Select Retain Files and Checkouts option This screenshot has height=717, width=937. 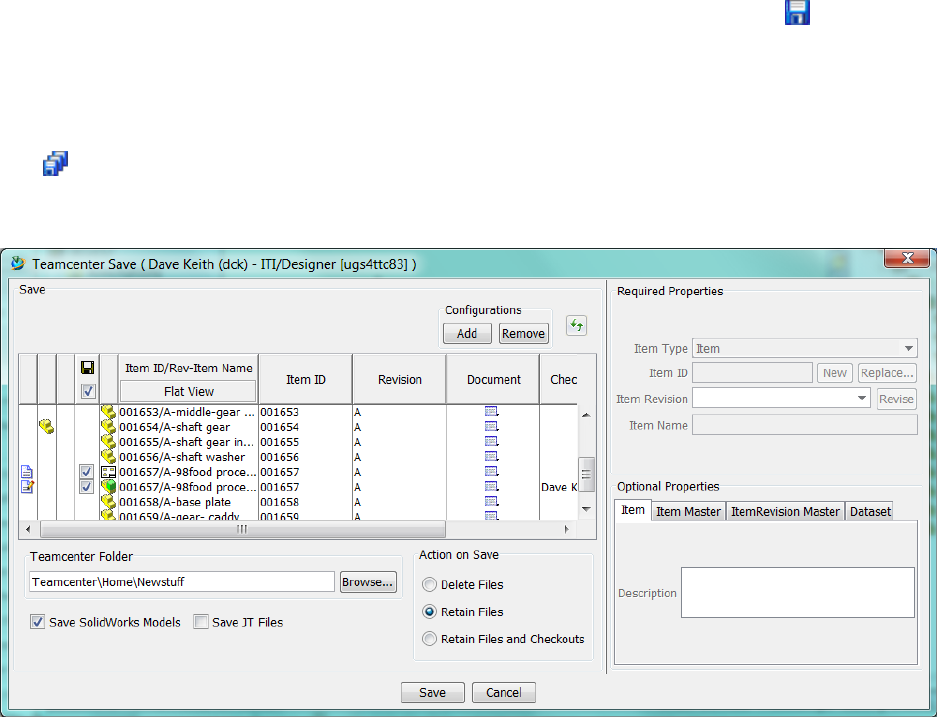point(429,639)
